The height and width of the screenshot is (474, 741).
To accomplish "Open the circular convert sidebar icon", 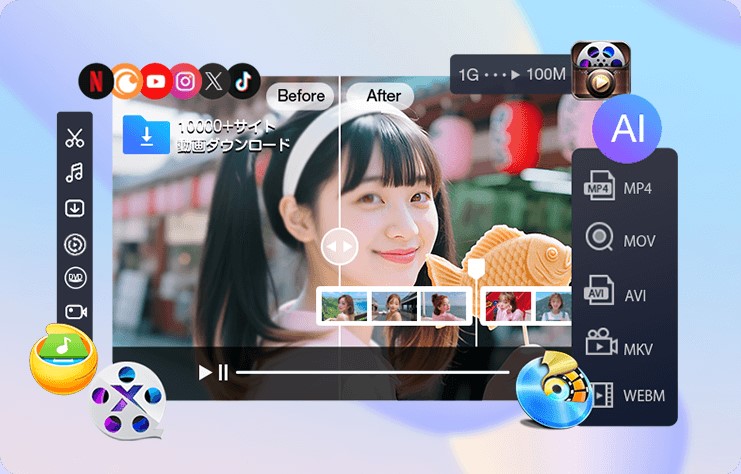I will coord(75,244).
